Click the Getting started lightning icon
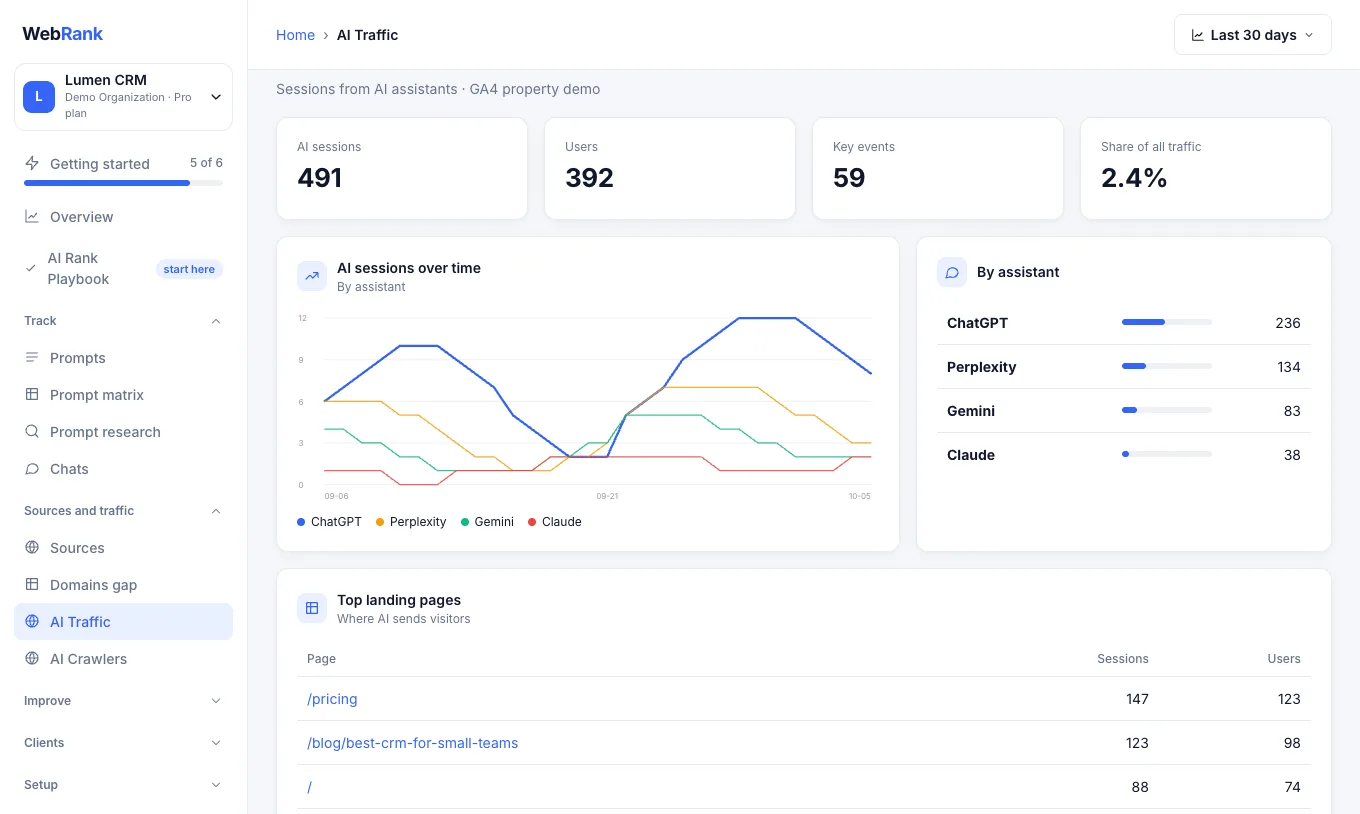The height and width of the screenshot is (814, 1360). click(32, 163)
